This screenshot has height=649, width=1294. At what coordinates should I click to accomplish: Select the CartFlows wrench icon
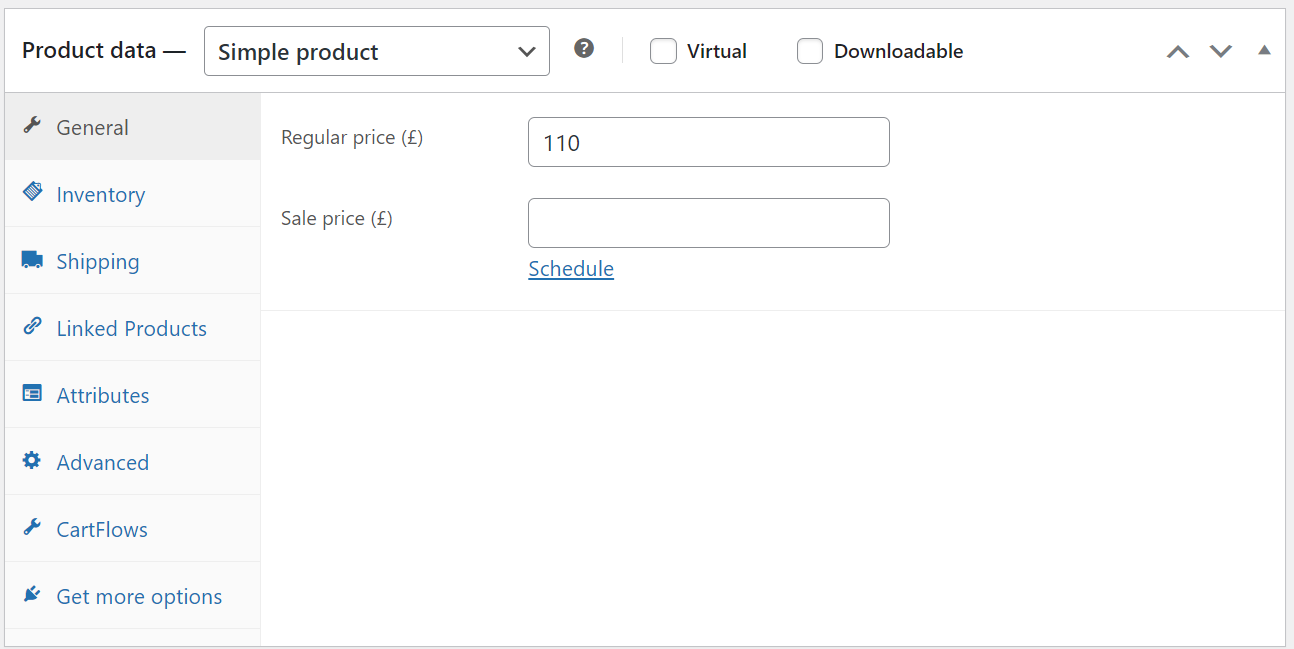[x=31, y=528]
